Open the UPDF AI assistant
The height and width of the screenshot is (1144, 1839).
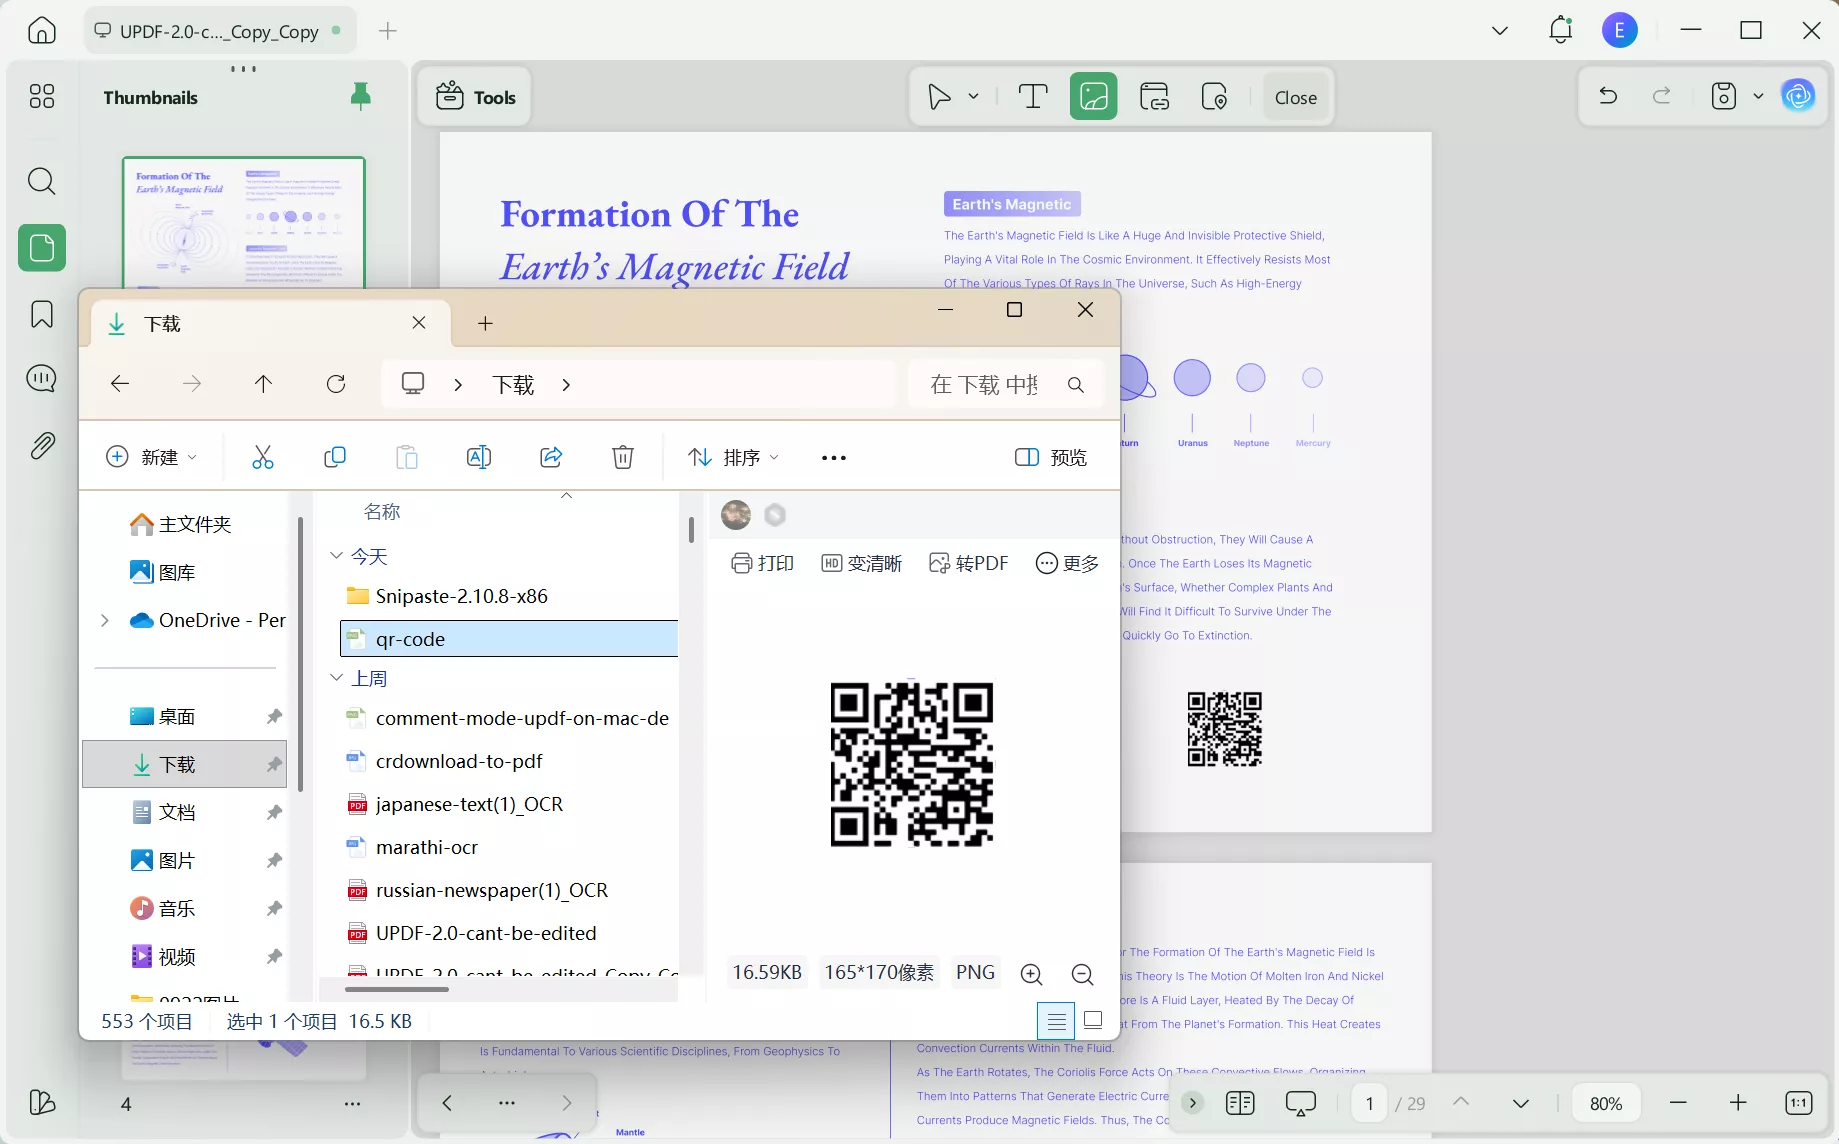coord(1797,96)
